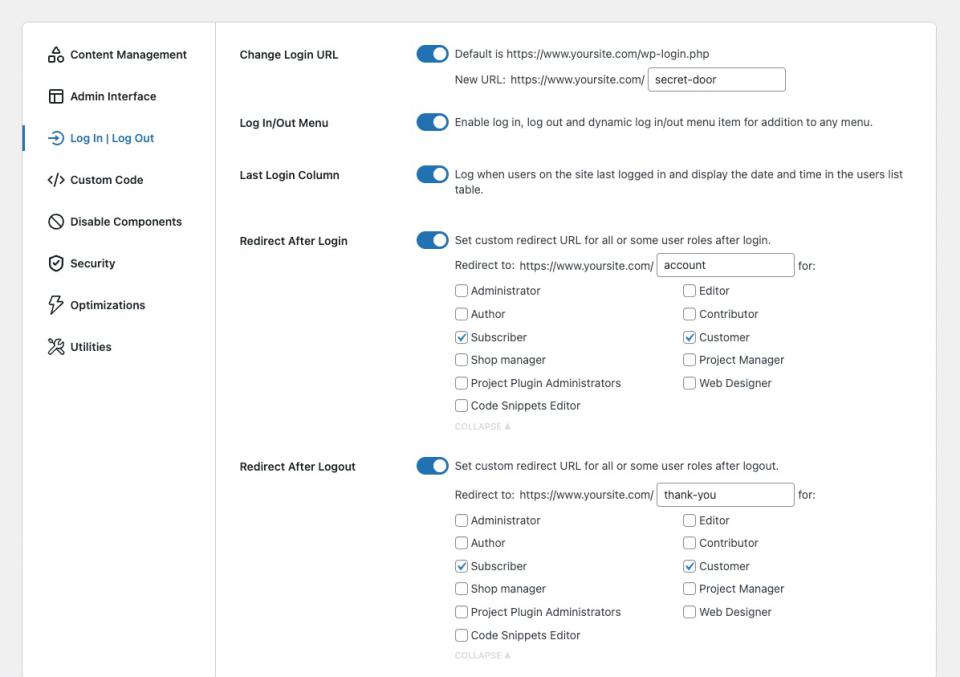The image size is (960, 677).
Task: Click the Log In | Log Out arrow icon
Action: click(x=56, y=139)
